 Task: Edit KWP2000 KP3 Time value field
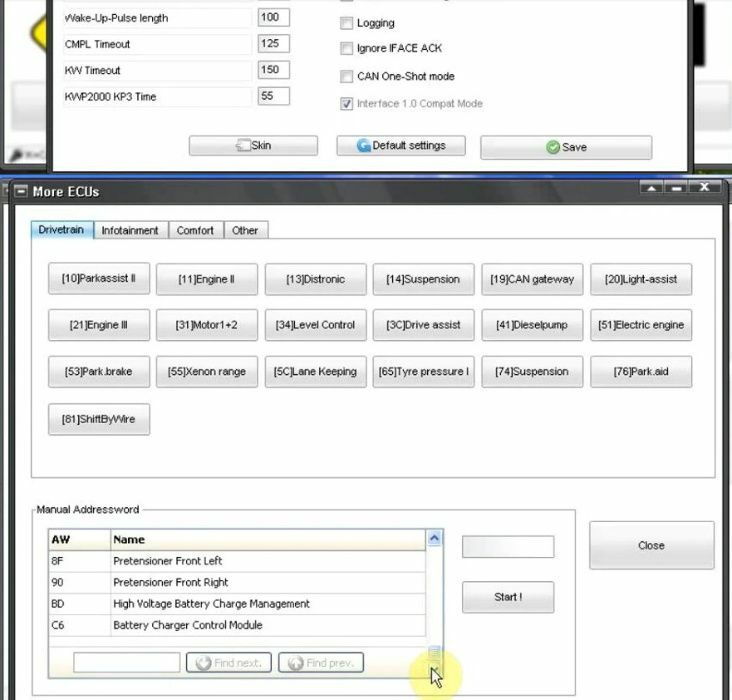(x=274, y=96)
